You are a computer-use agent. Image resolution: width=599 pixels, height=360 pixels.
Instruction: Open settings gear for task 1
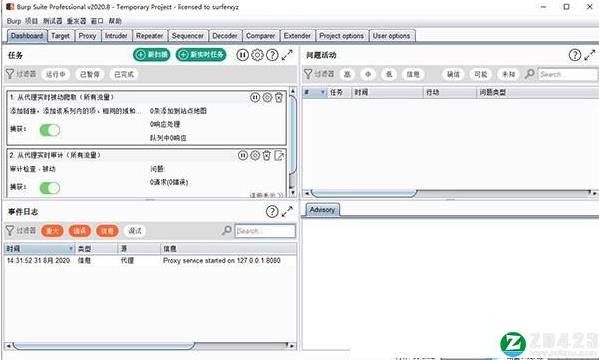click(x=267, y=97)
